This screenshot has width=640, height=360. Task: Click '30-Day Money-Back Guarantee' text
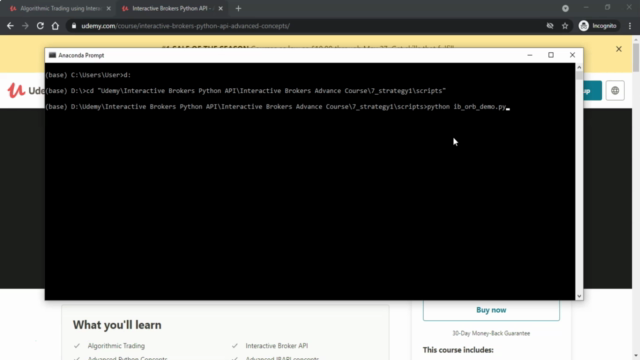(x=491, y=333)
